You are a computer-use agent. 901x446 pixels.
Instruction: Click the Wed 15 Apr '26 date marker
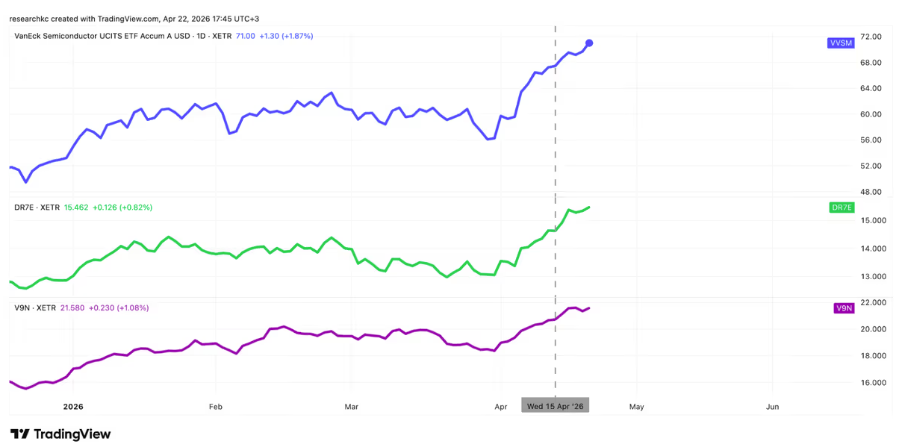click(555, 405)
